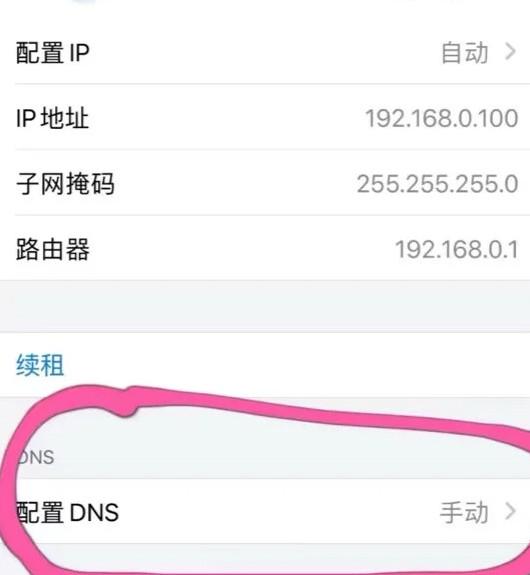Tap the 子网掩码 label

pyautogui.click(x=65, y=184)
